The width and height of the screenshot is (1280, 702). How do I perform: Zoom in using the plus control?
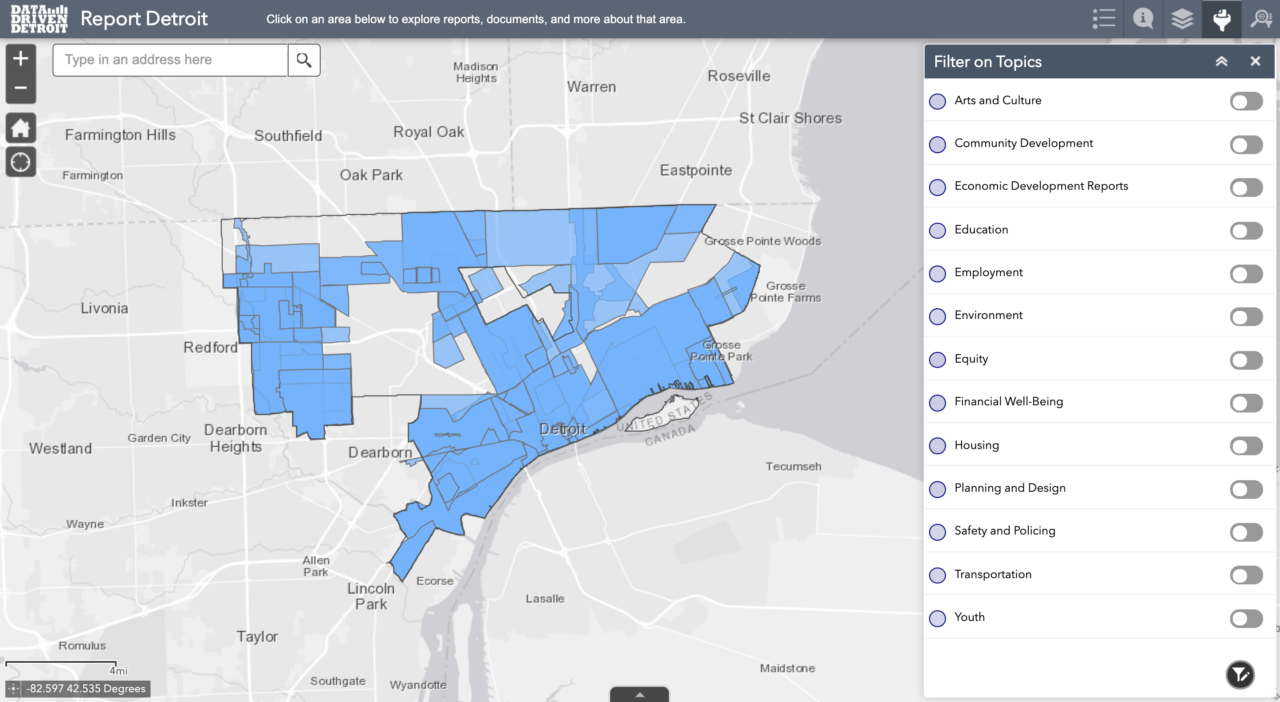coord(20,59)
